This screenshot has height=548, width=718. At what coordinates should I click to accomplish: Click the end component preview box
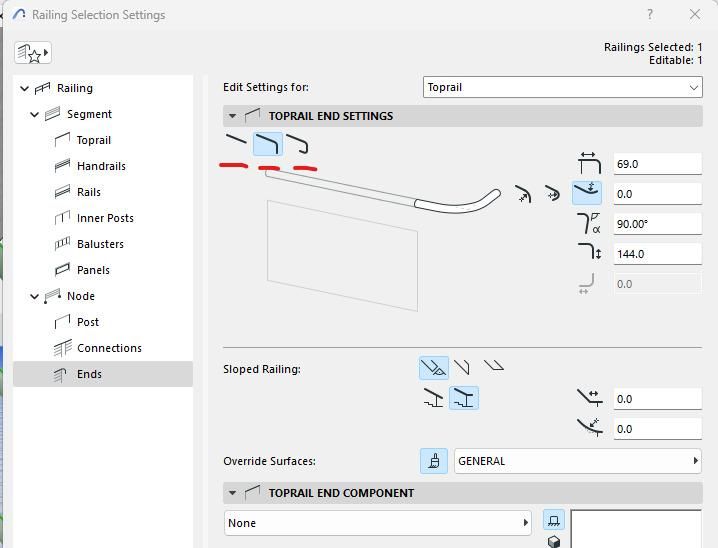pos(636,529)
